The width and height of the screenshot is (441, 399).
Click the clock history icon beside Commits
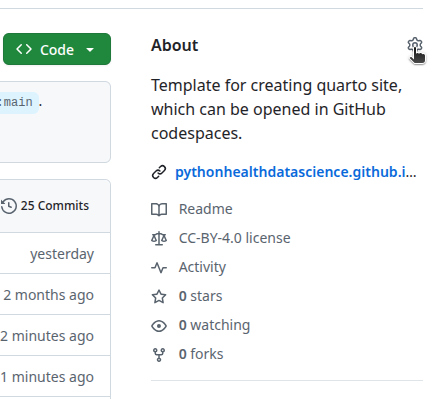tap(9, 206)
